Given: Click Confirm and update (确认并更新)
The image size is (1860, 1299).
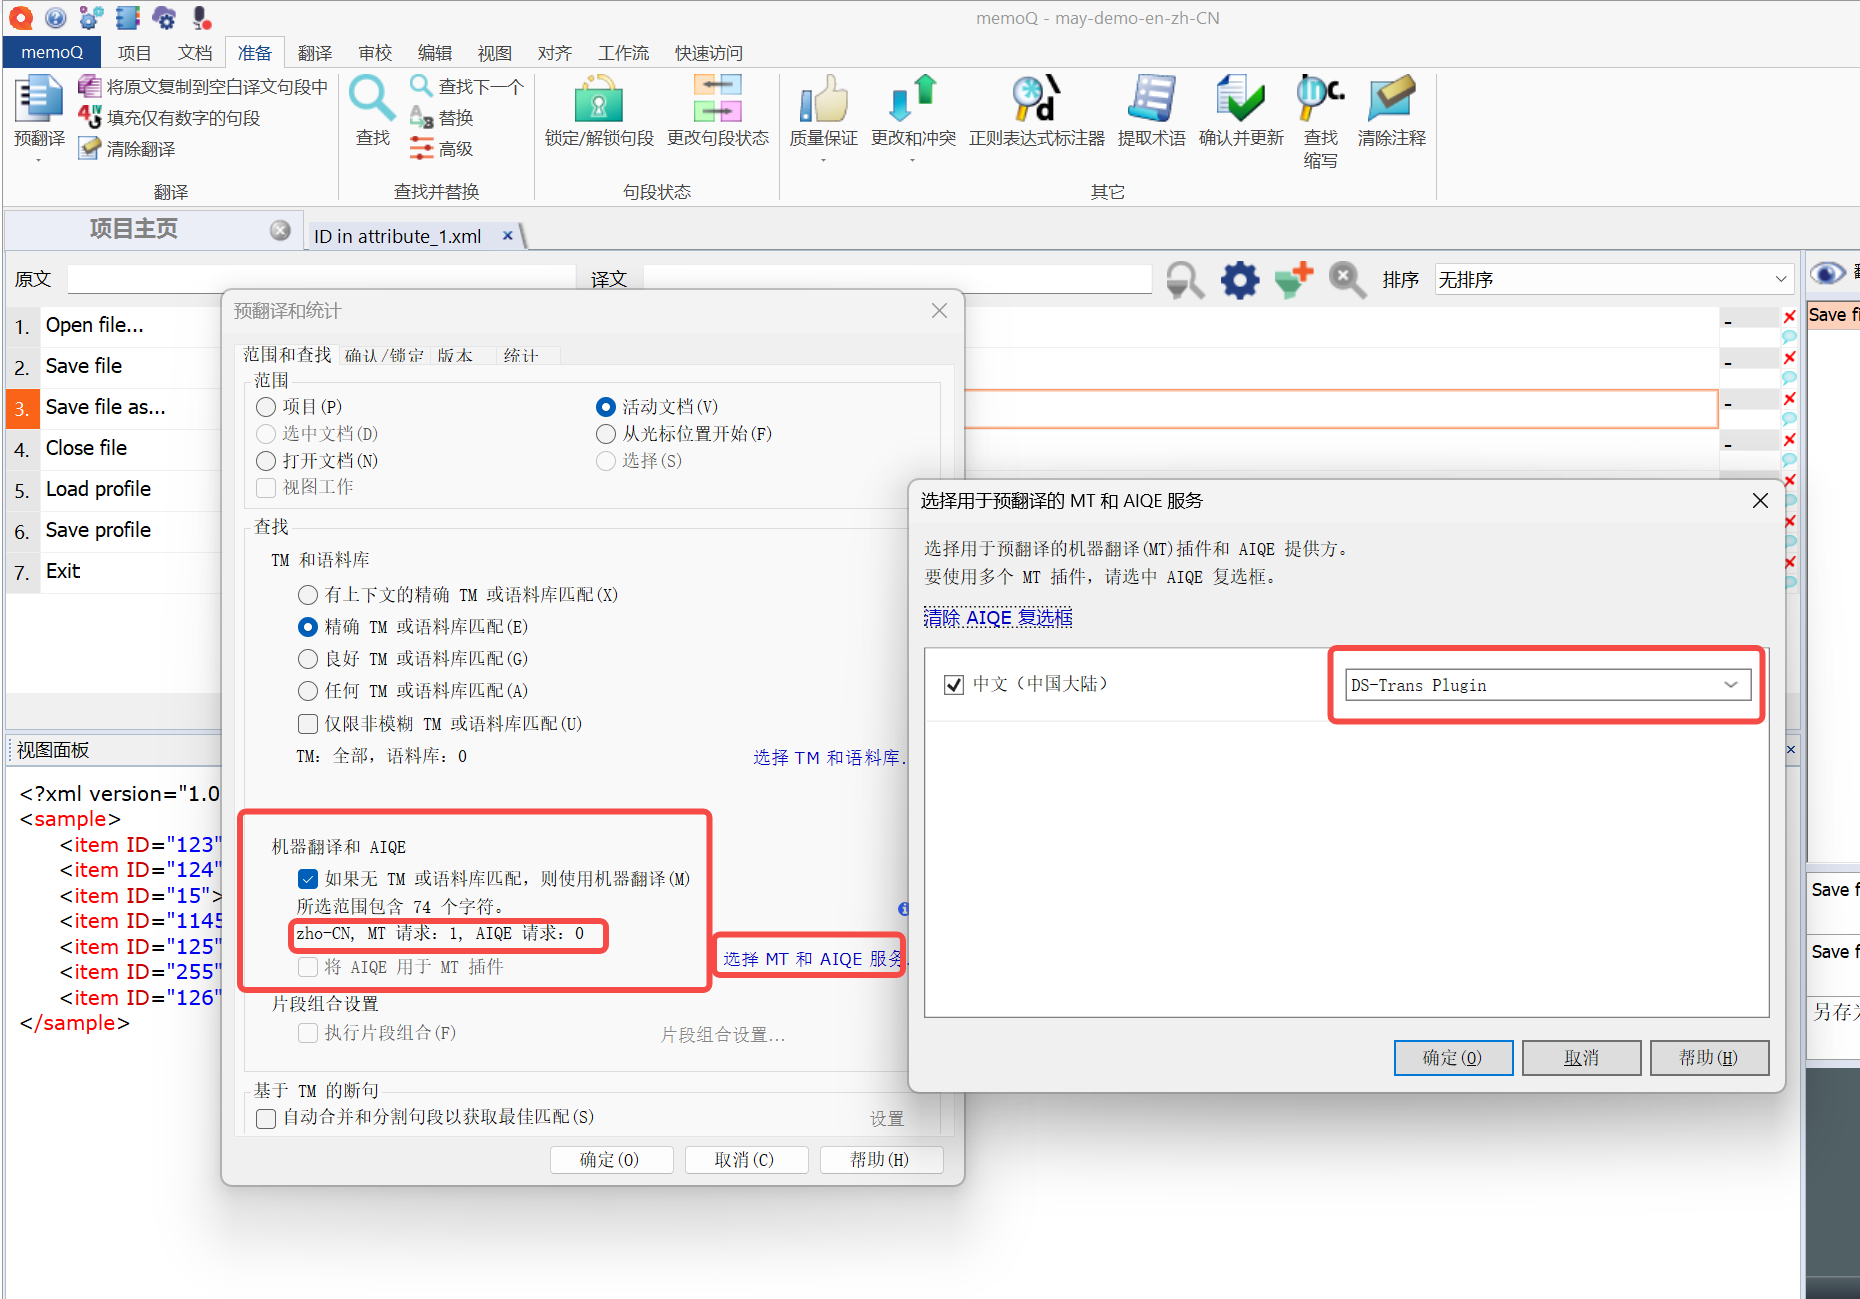Looking at the screenshot, I should point(1241,112).
